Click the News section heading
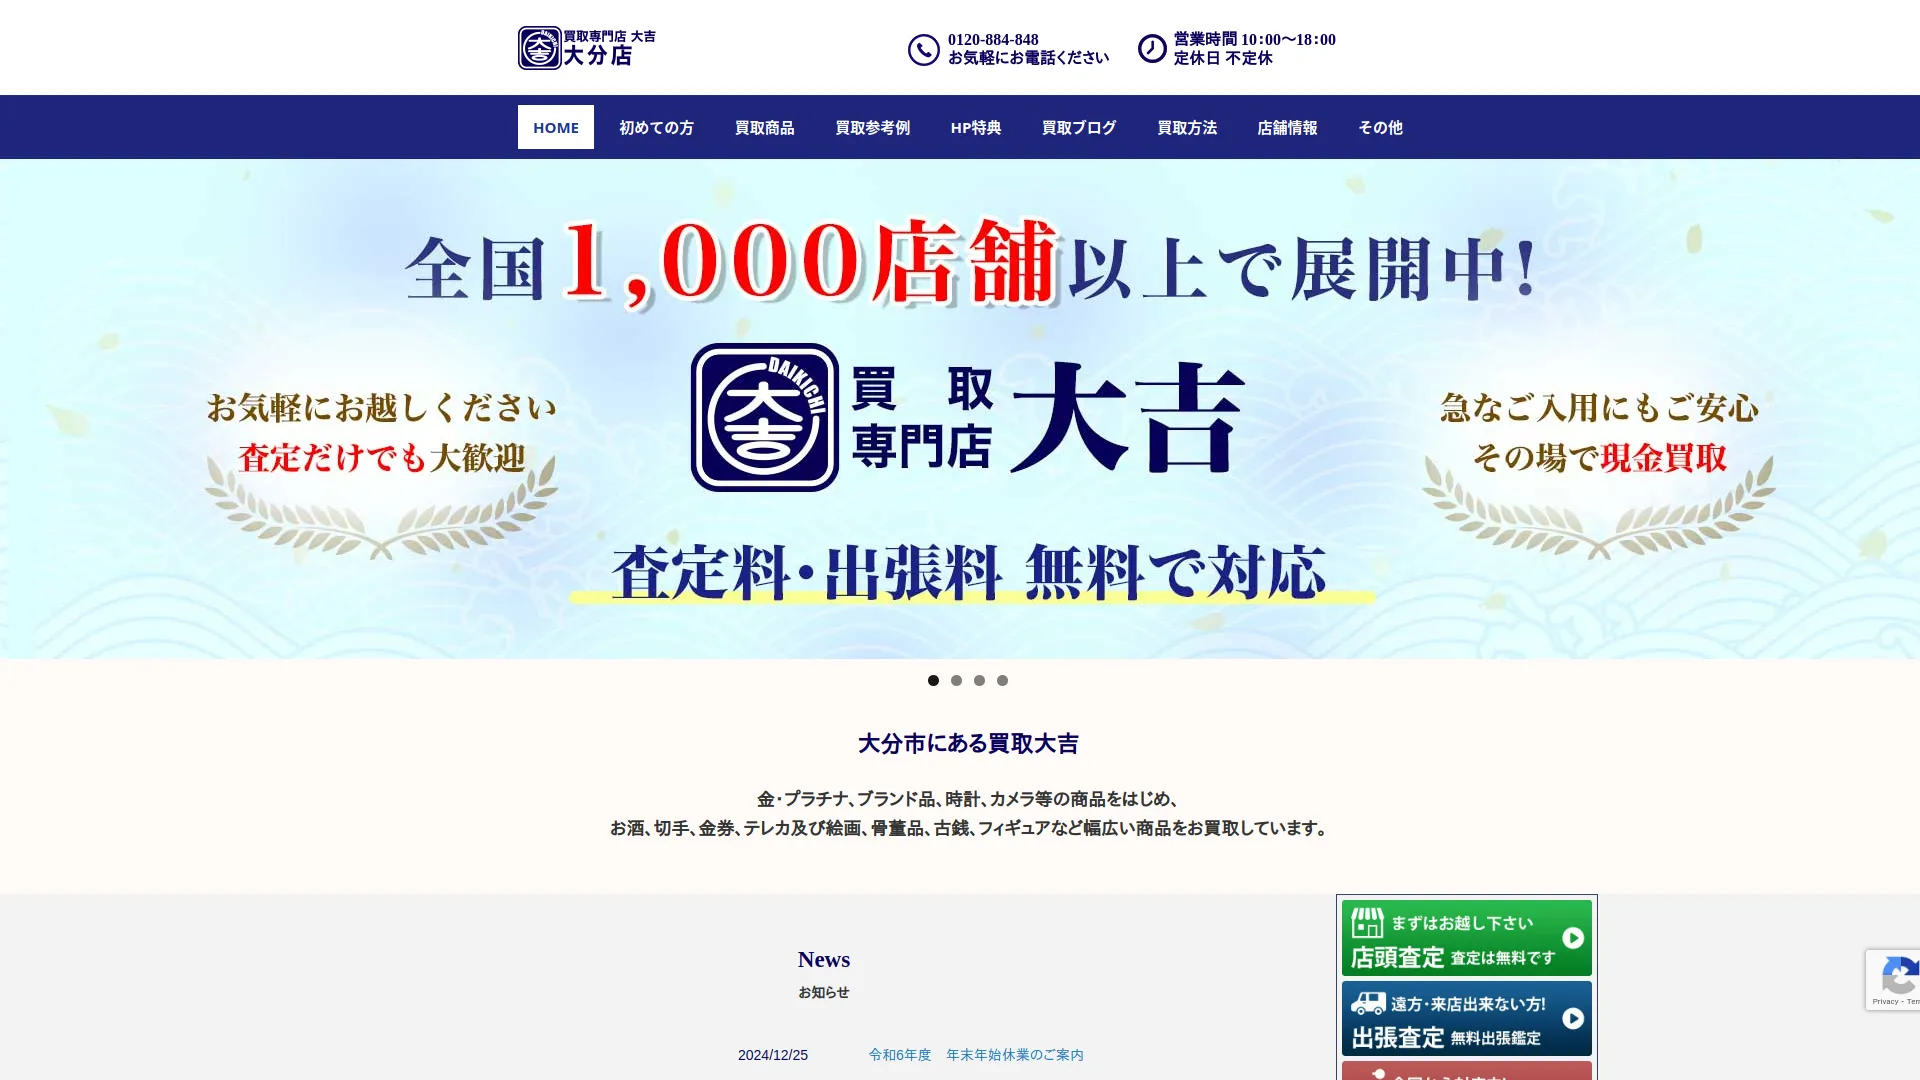 tap(824, 960)
